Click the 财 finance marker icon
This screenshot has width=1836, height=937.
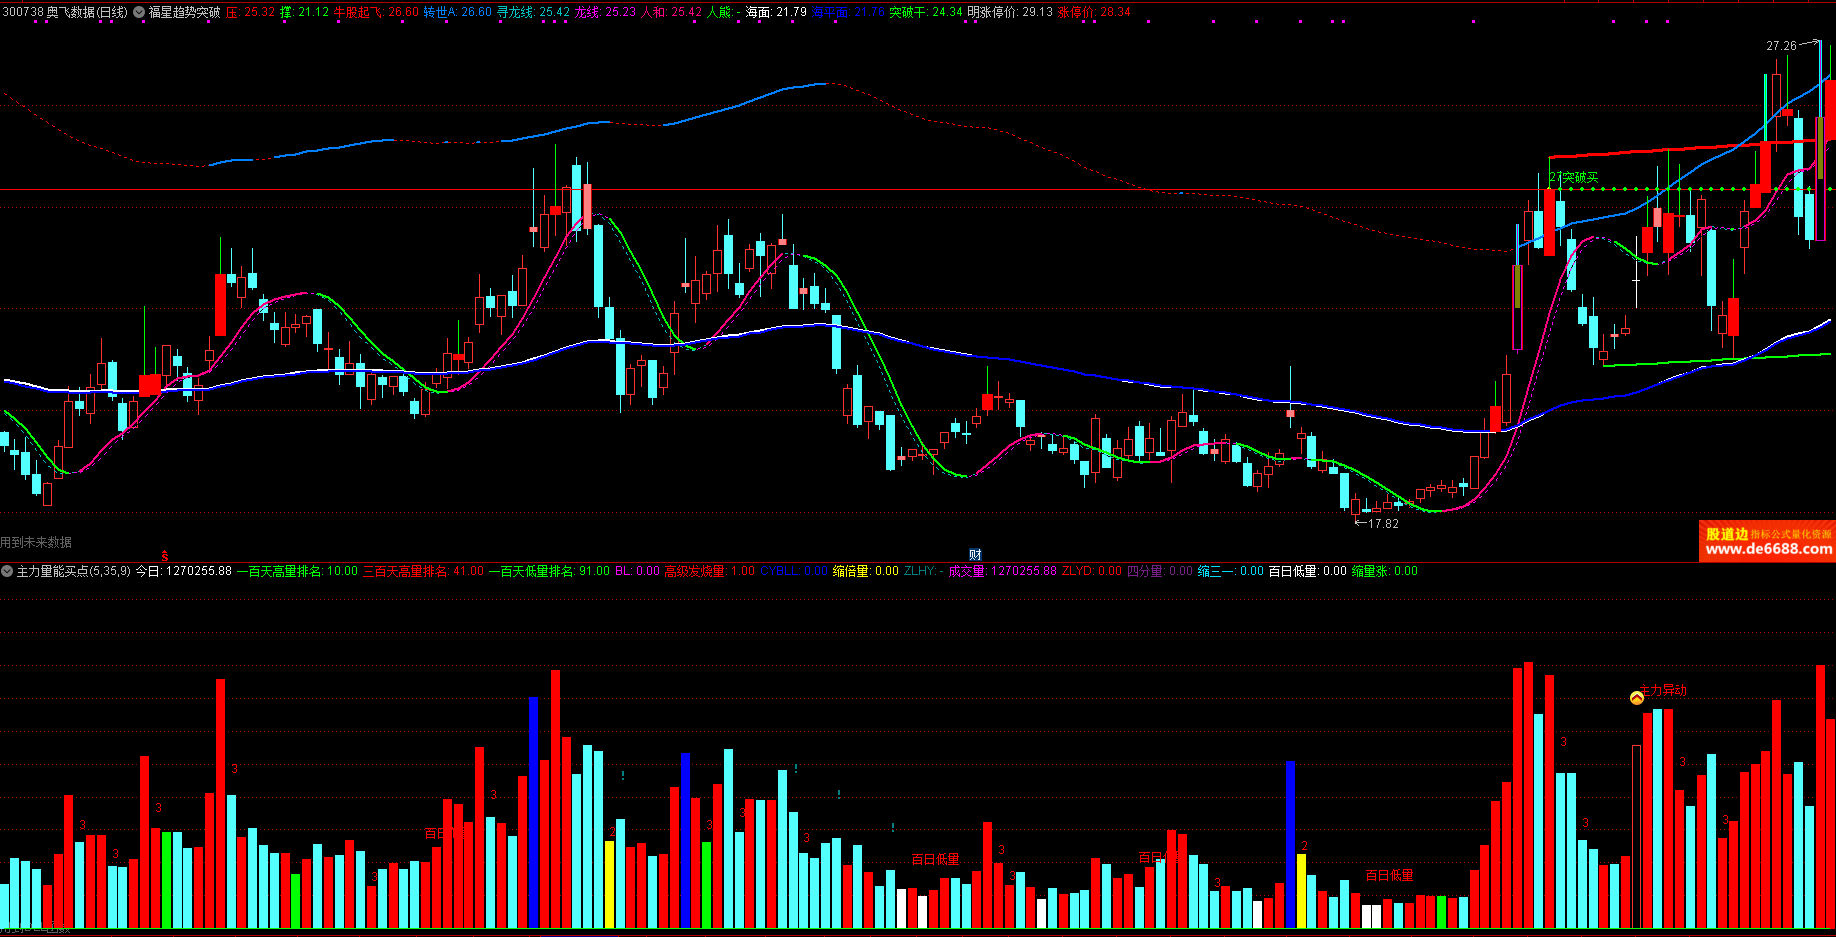click(975, 555)
